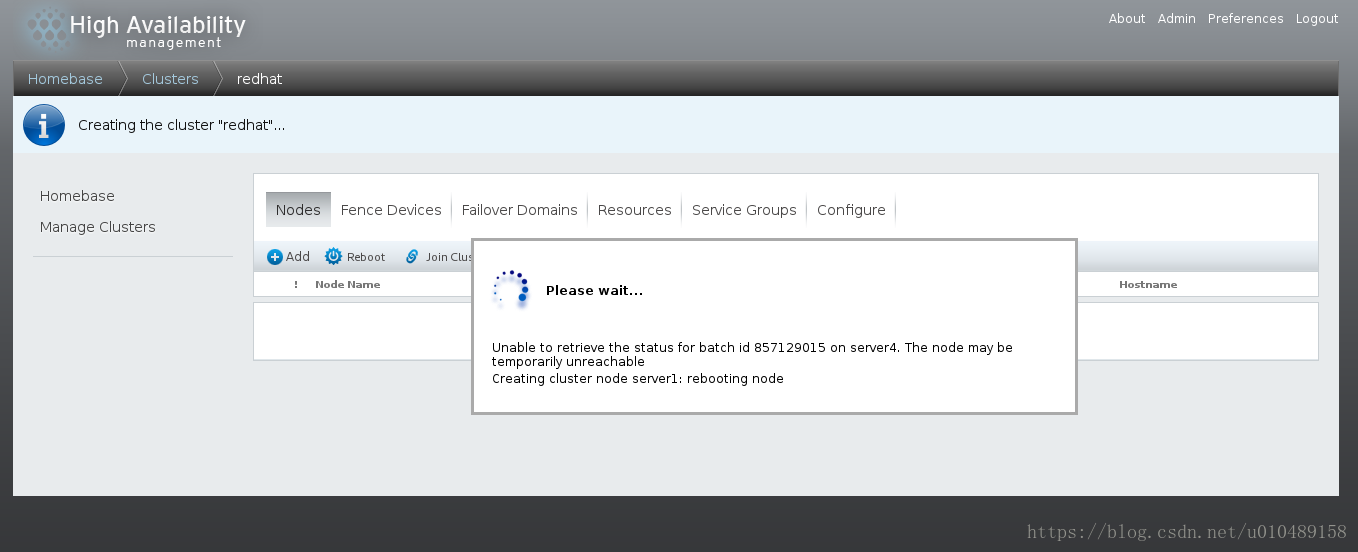The width and height of the screenshot is (1358, 552).
Task: Click the High Availability management logo
Action: click(136, 30)
